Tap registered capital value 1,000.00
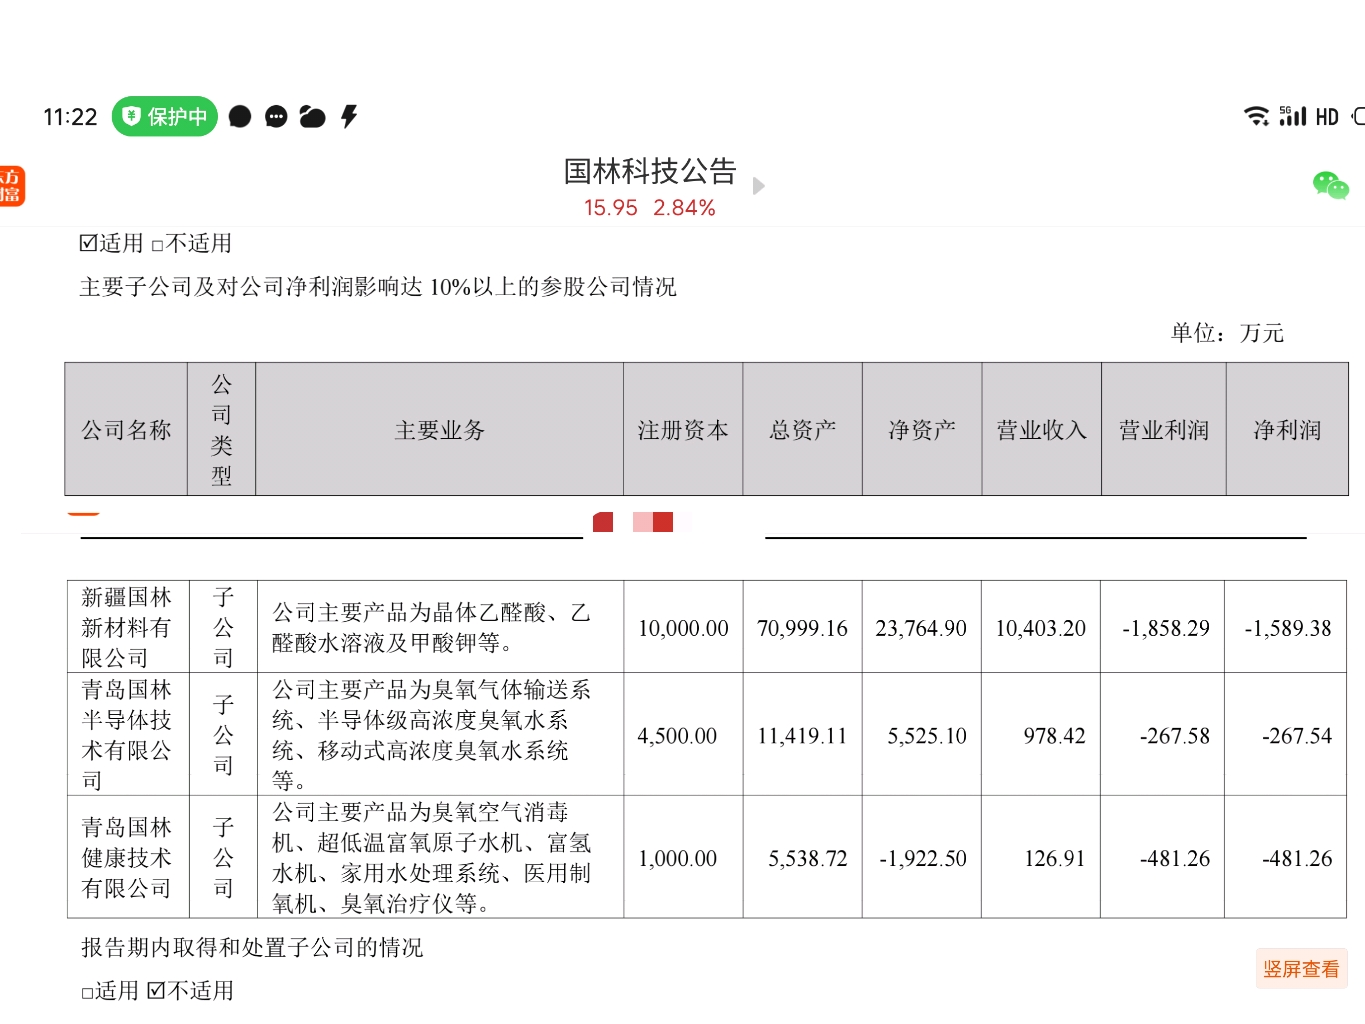This screenshot has width=1365, height=1024. click(x=678, y=859)
